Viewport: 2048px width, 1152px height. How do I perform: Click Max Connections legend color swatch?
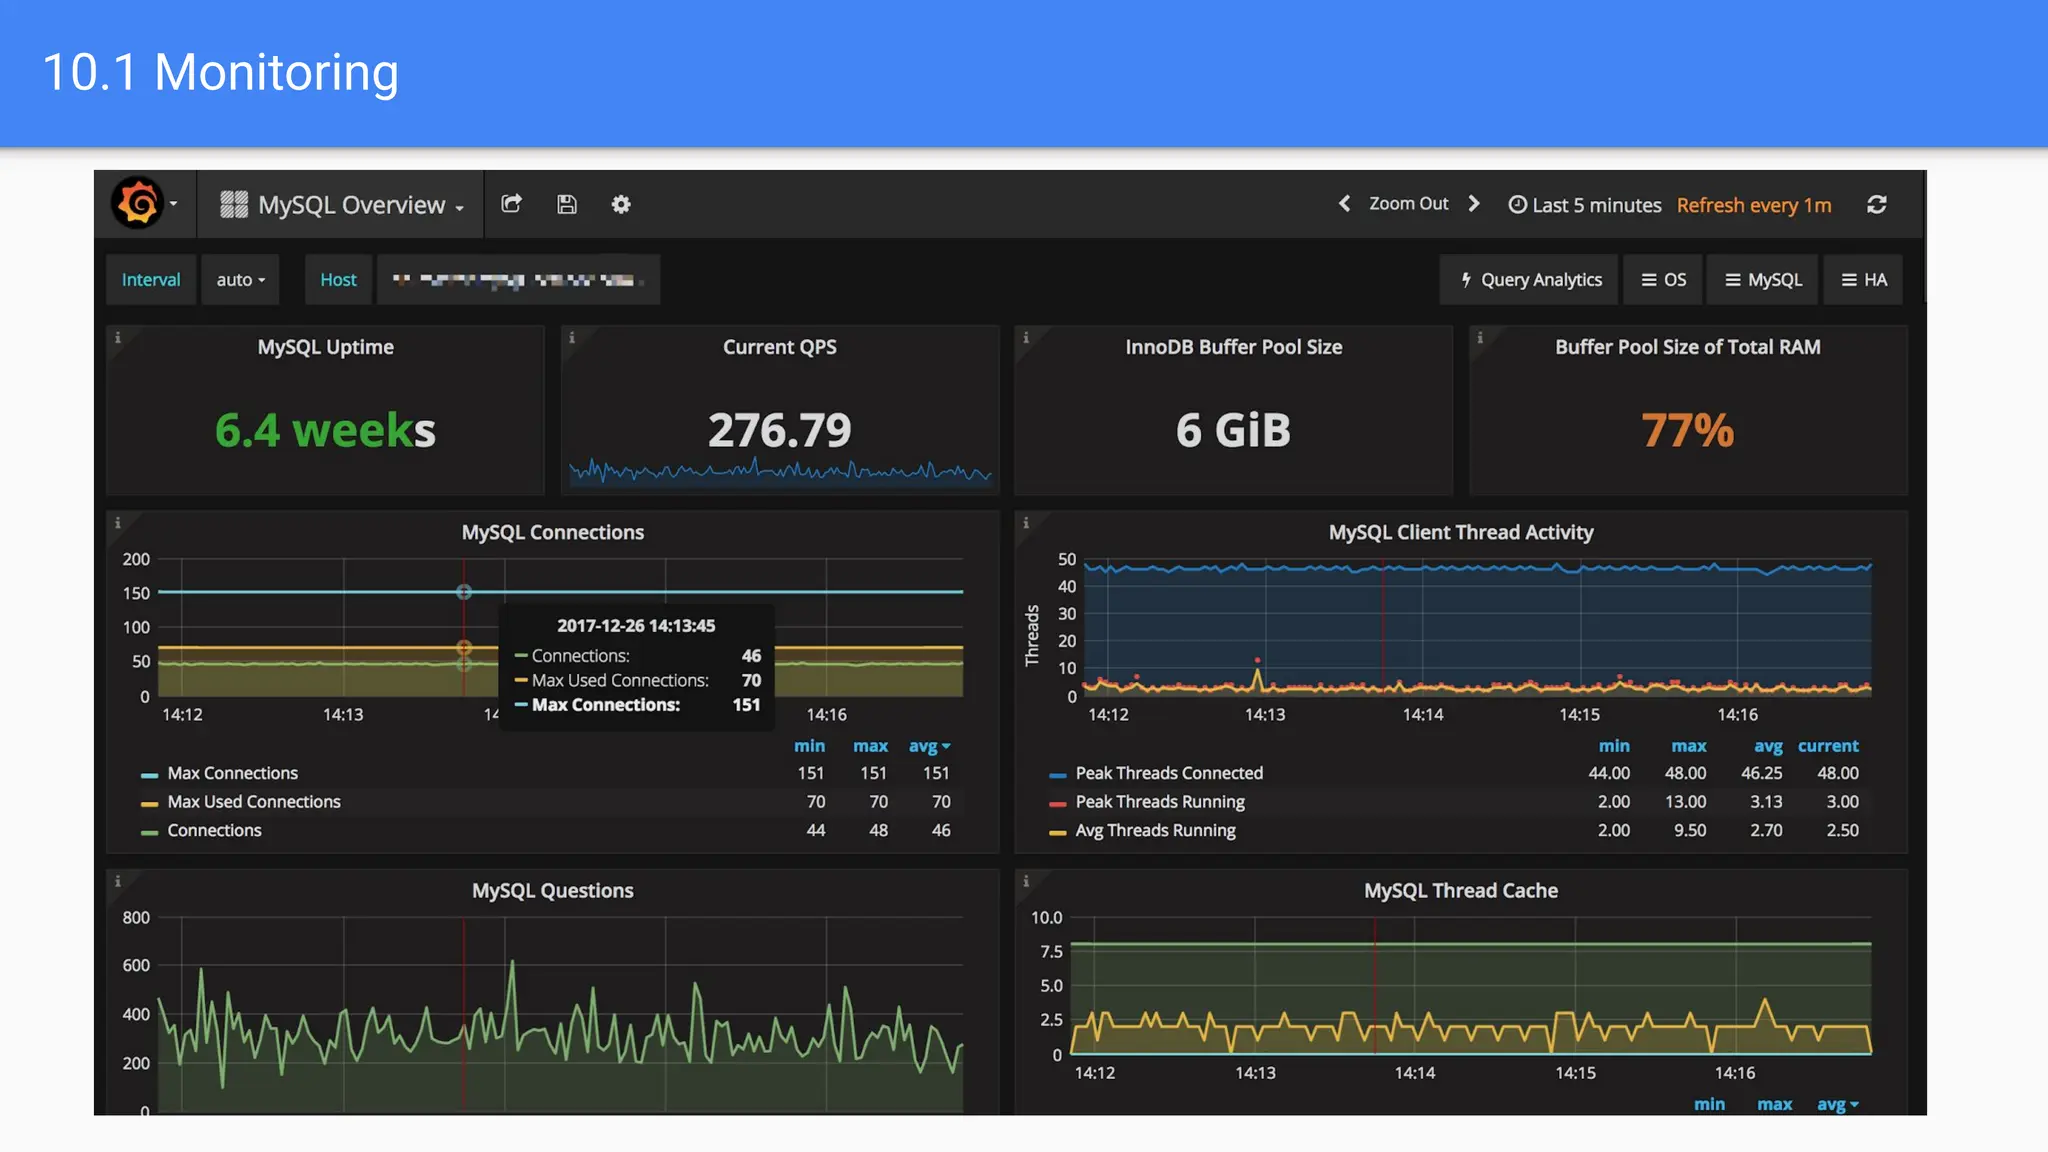pos(150,775)
